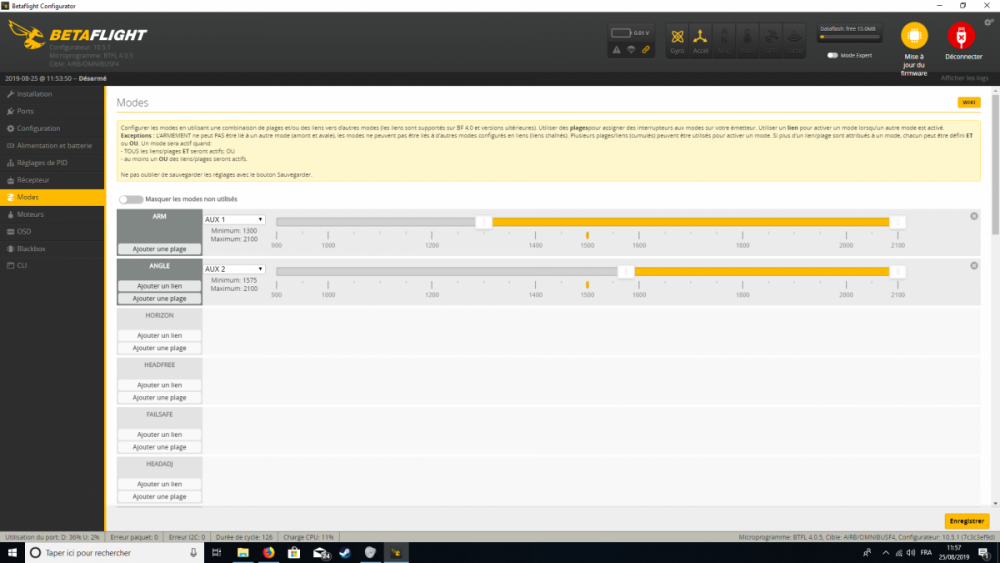Click the Enregistrer save button
This screenshot has width=1000, height=563.
click(x=967, y=521)
